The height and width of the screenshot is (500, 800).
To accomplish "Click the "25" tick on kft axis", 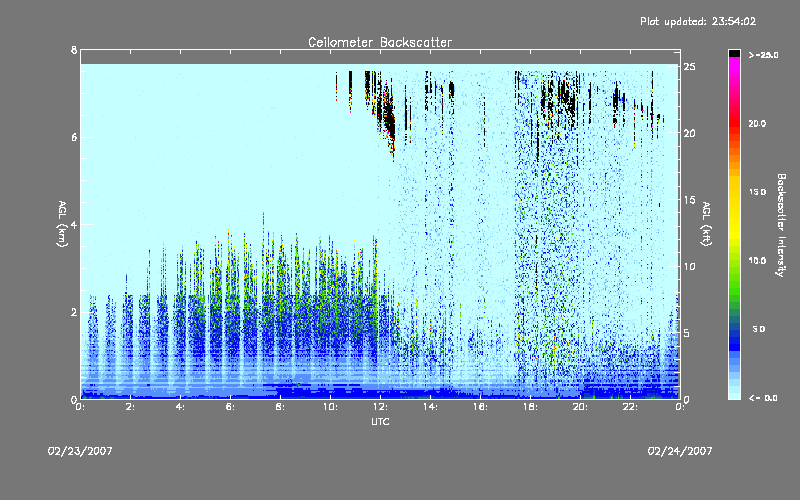I will pos(689,67).
